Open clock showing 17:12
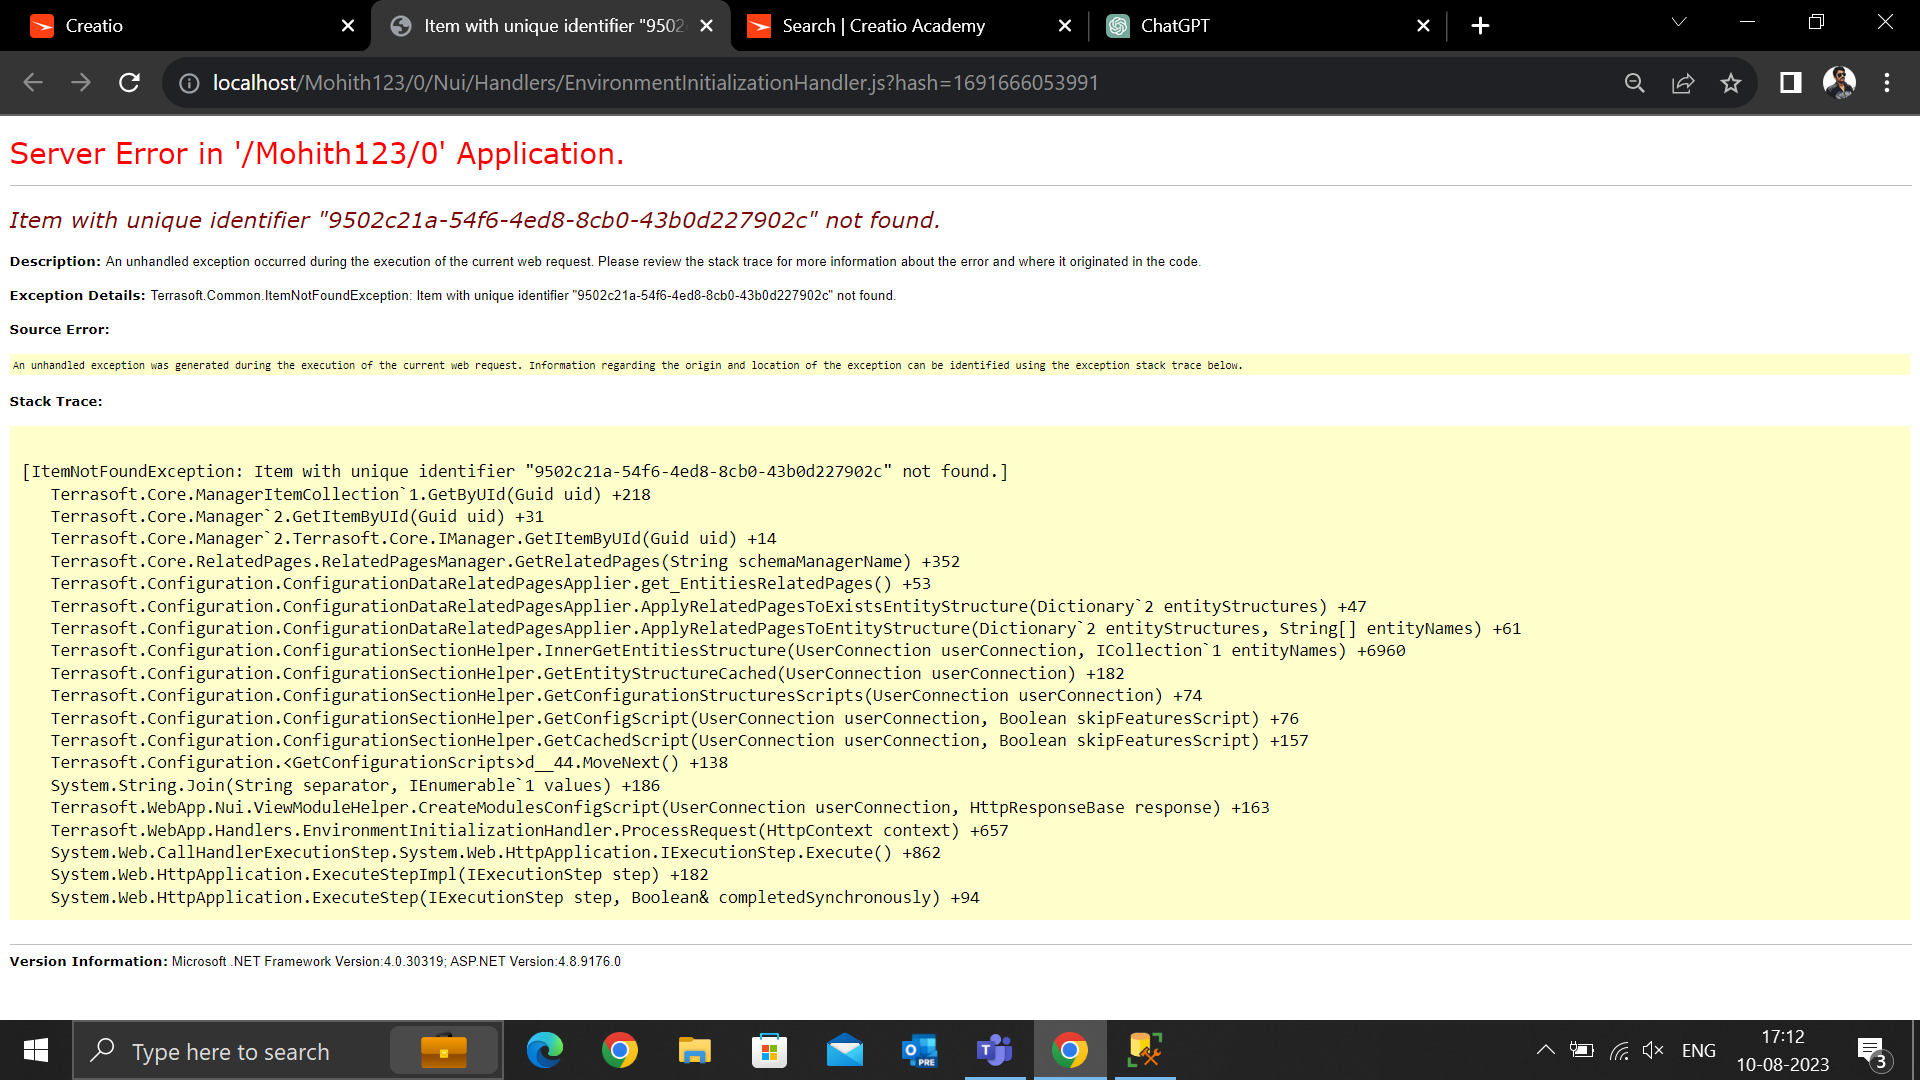 point(1783,1051)
